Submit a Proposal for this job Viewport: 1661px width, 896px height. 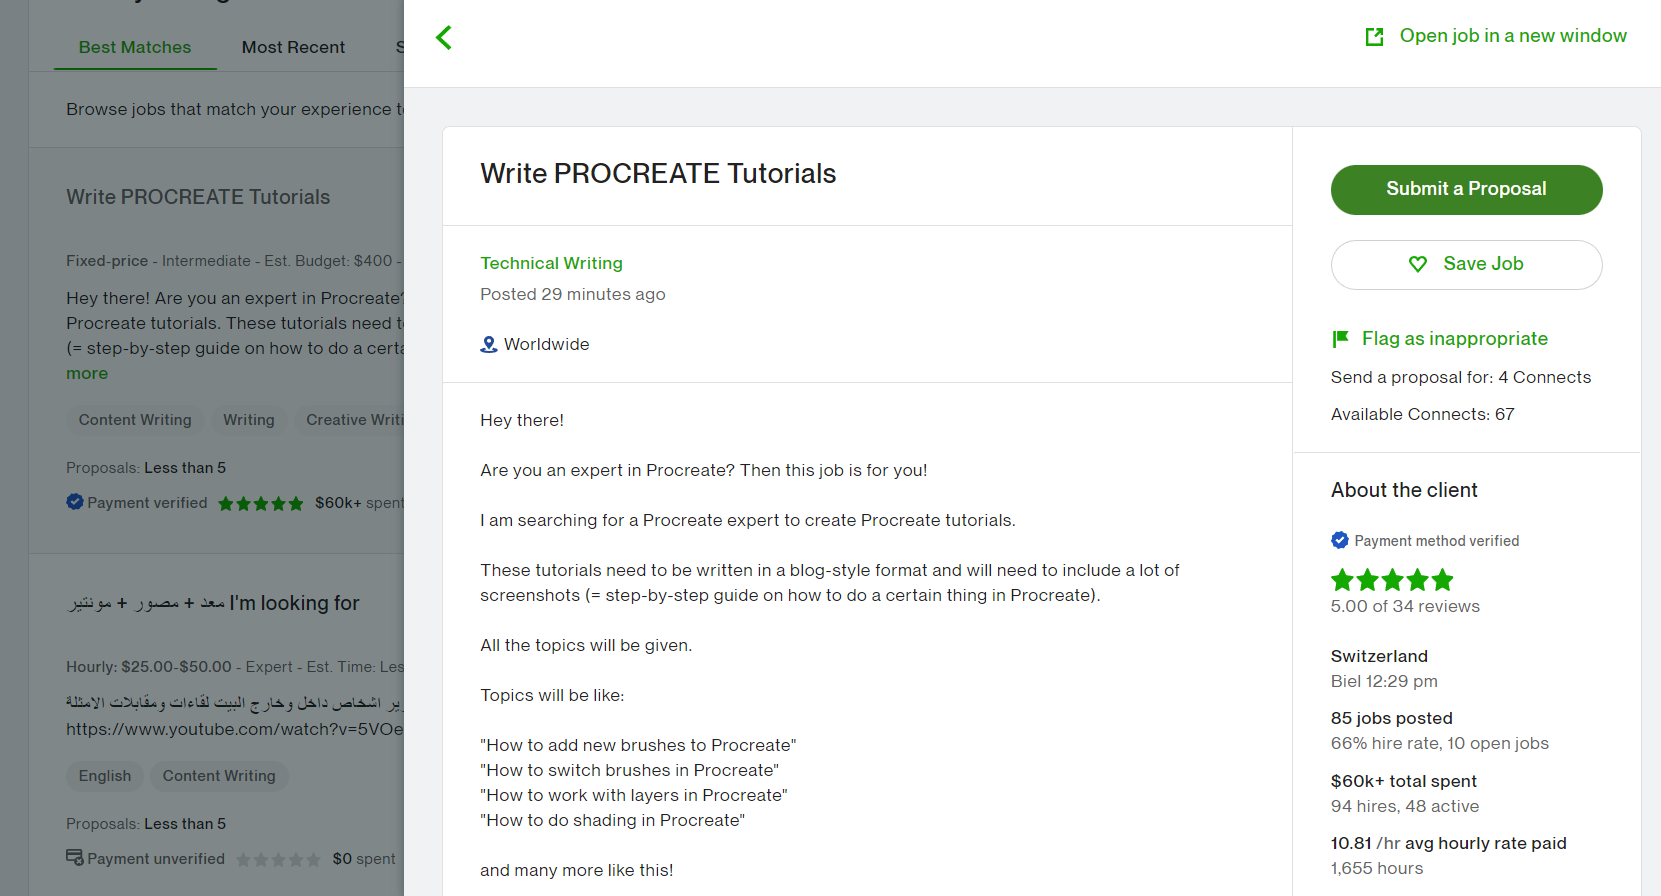[x=1466, y=190]
